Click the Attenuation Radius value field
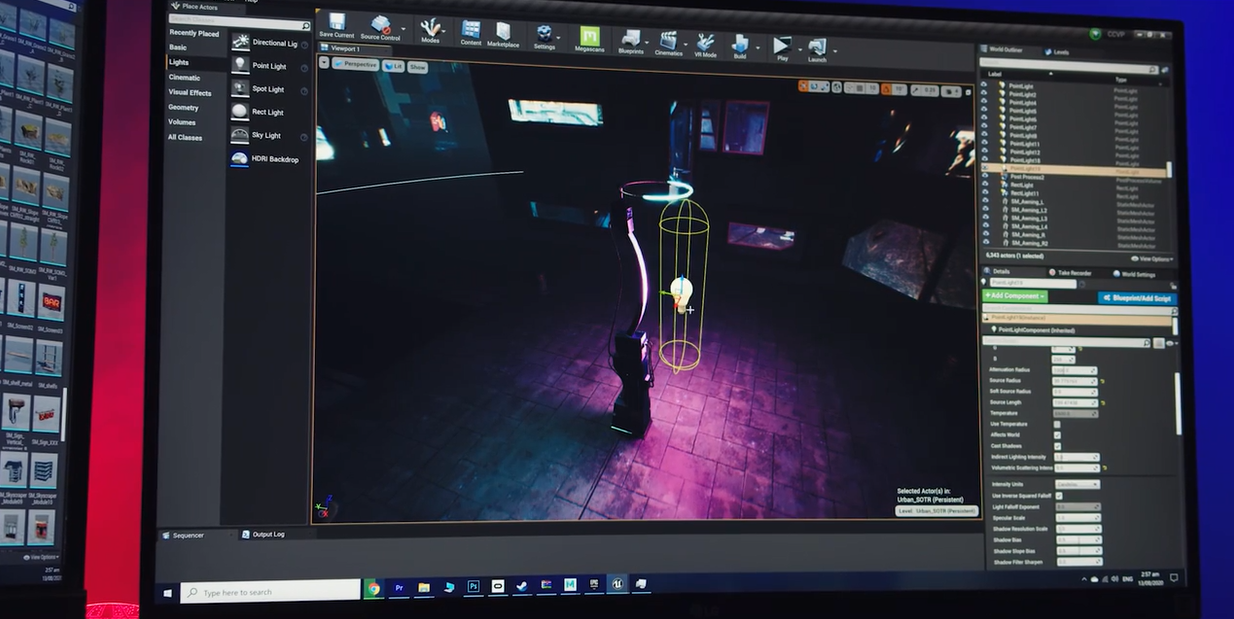This screenshot has height=619, width=1234. click(x=1074, y=370)
